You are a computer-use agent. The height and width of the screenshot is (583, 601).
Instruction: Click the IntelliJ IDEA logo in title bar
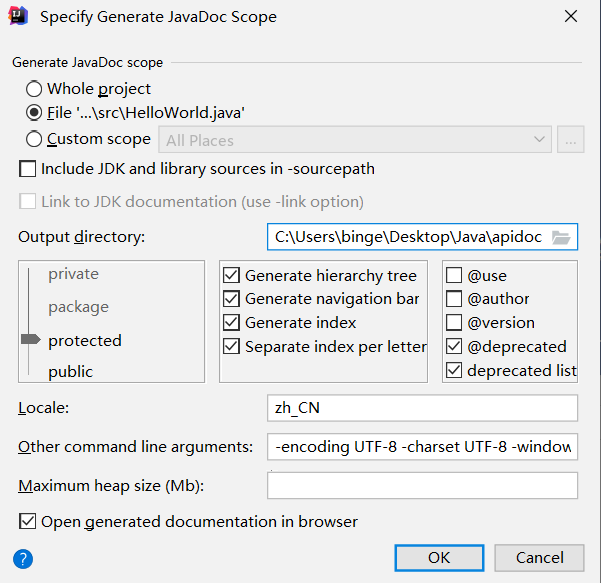[18, 16]
